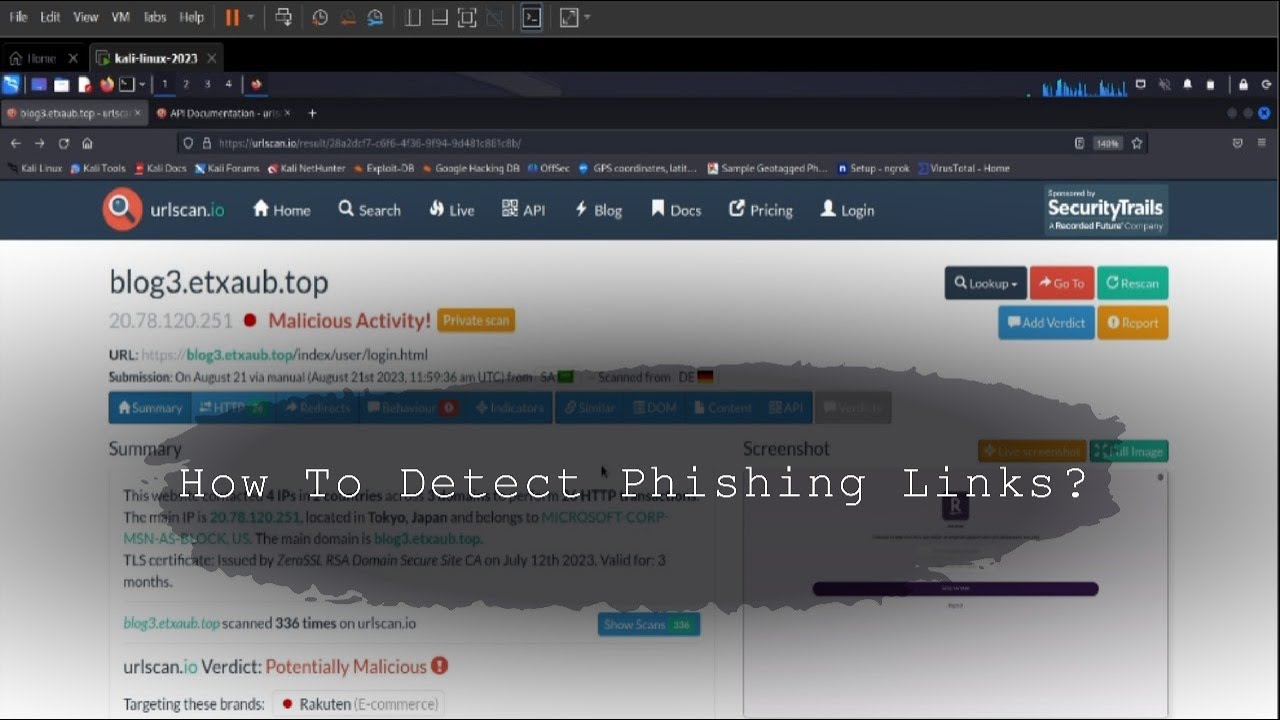Switch to workspace 4
1280x720 pixels.
click(x=228, y=84)
